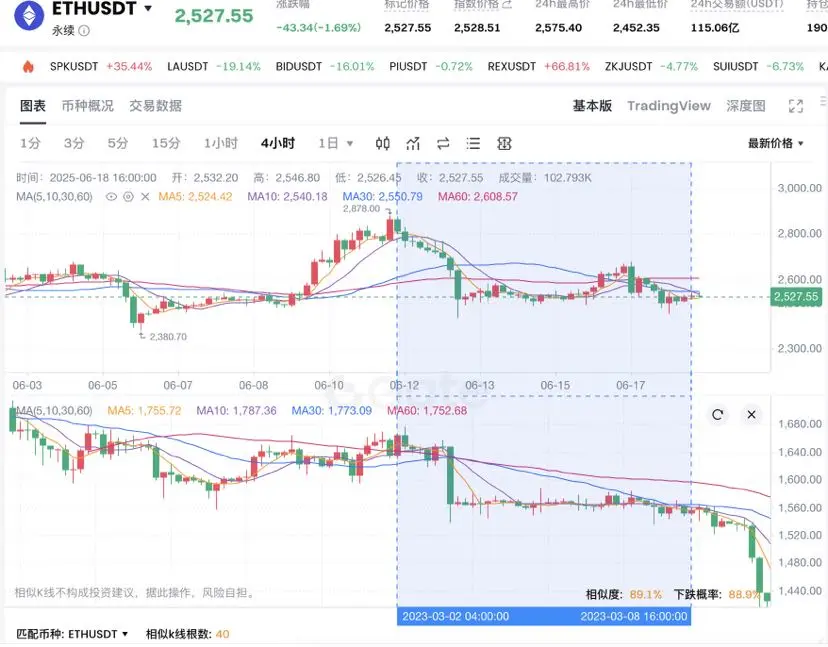The image size is (828, 647).
Task: Click the Ethereum coin logo
Action: 29,15
